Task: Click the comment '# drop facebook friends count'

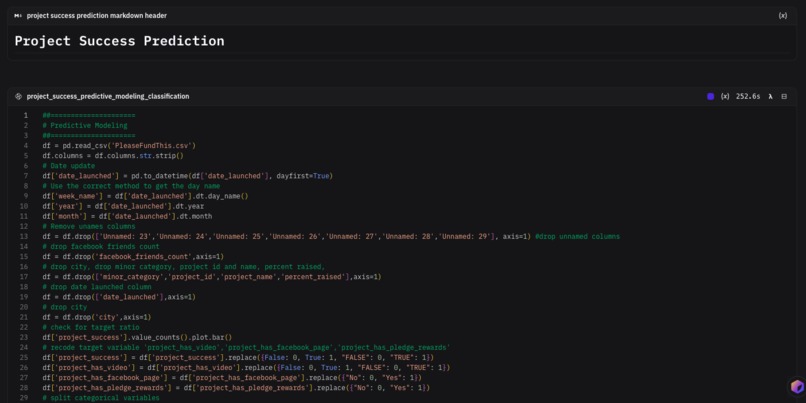Action: click(x=101, y=247)
